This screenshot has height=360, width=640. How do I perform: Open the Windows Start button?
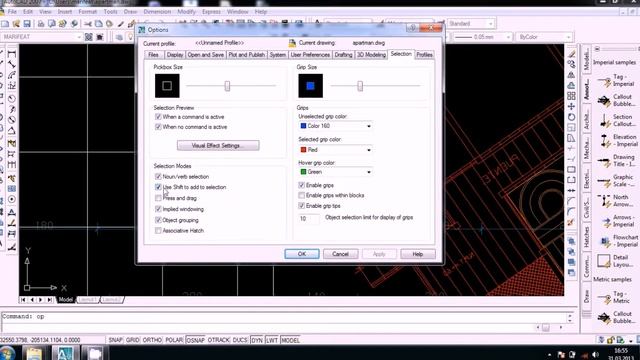pyautogui.click(x=7, y=353)
